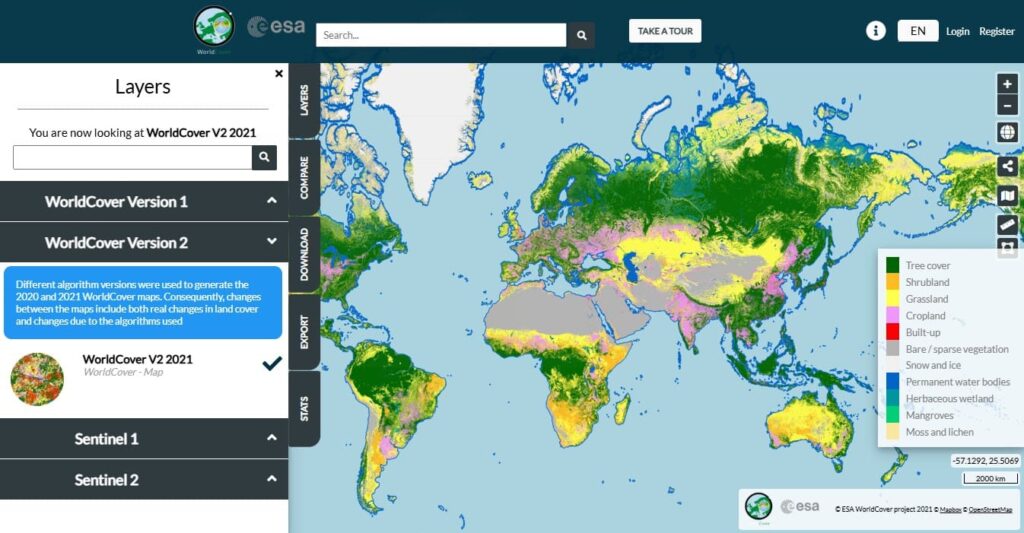This screenshot has height=533, width=1024.
Task: Select the ruler measure tool
Action: (x=1007, y=225)
